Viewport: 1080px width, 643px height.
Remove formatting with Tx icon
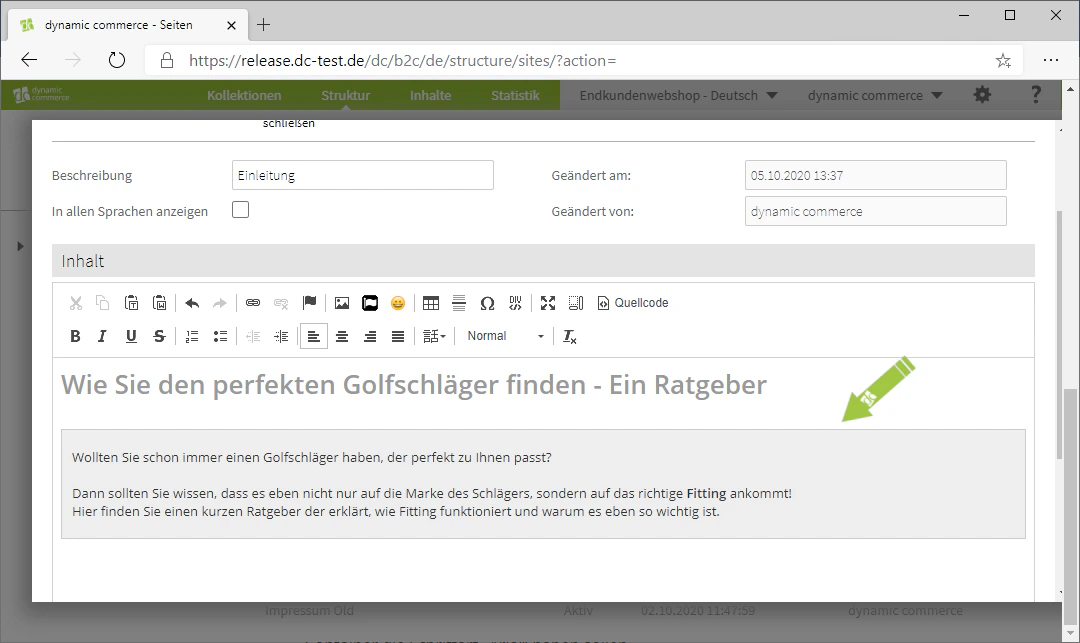tap(570, 336)
